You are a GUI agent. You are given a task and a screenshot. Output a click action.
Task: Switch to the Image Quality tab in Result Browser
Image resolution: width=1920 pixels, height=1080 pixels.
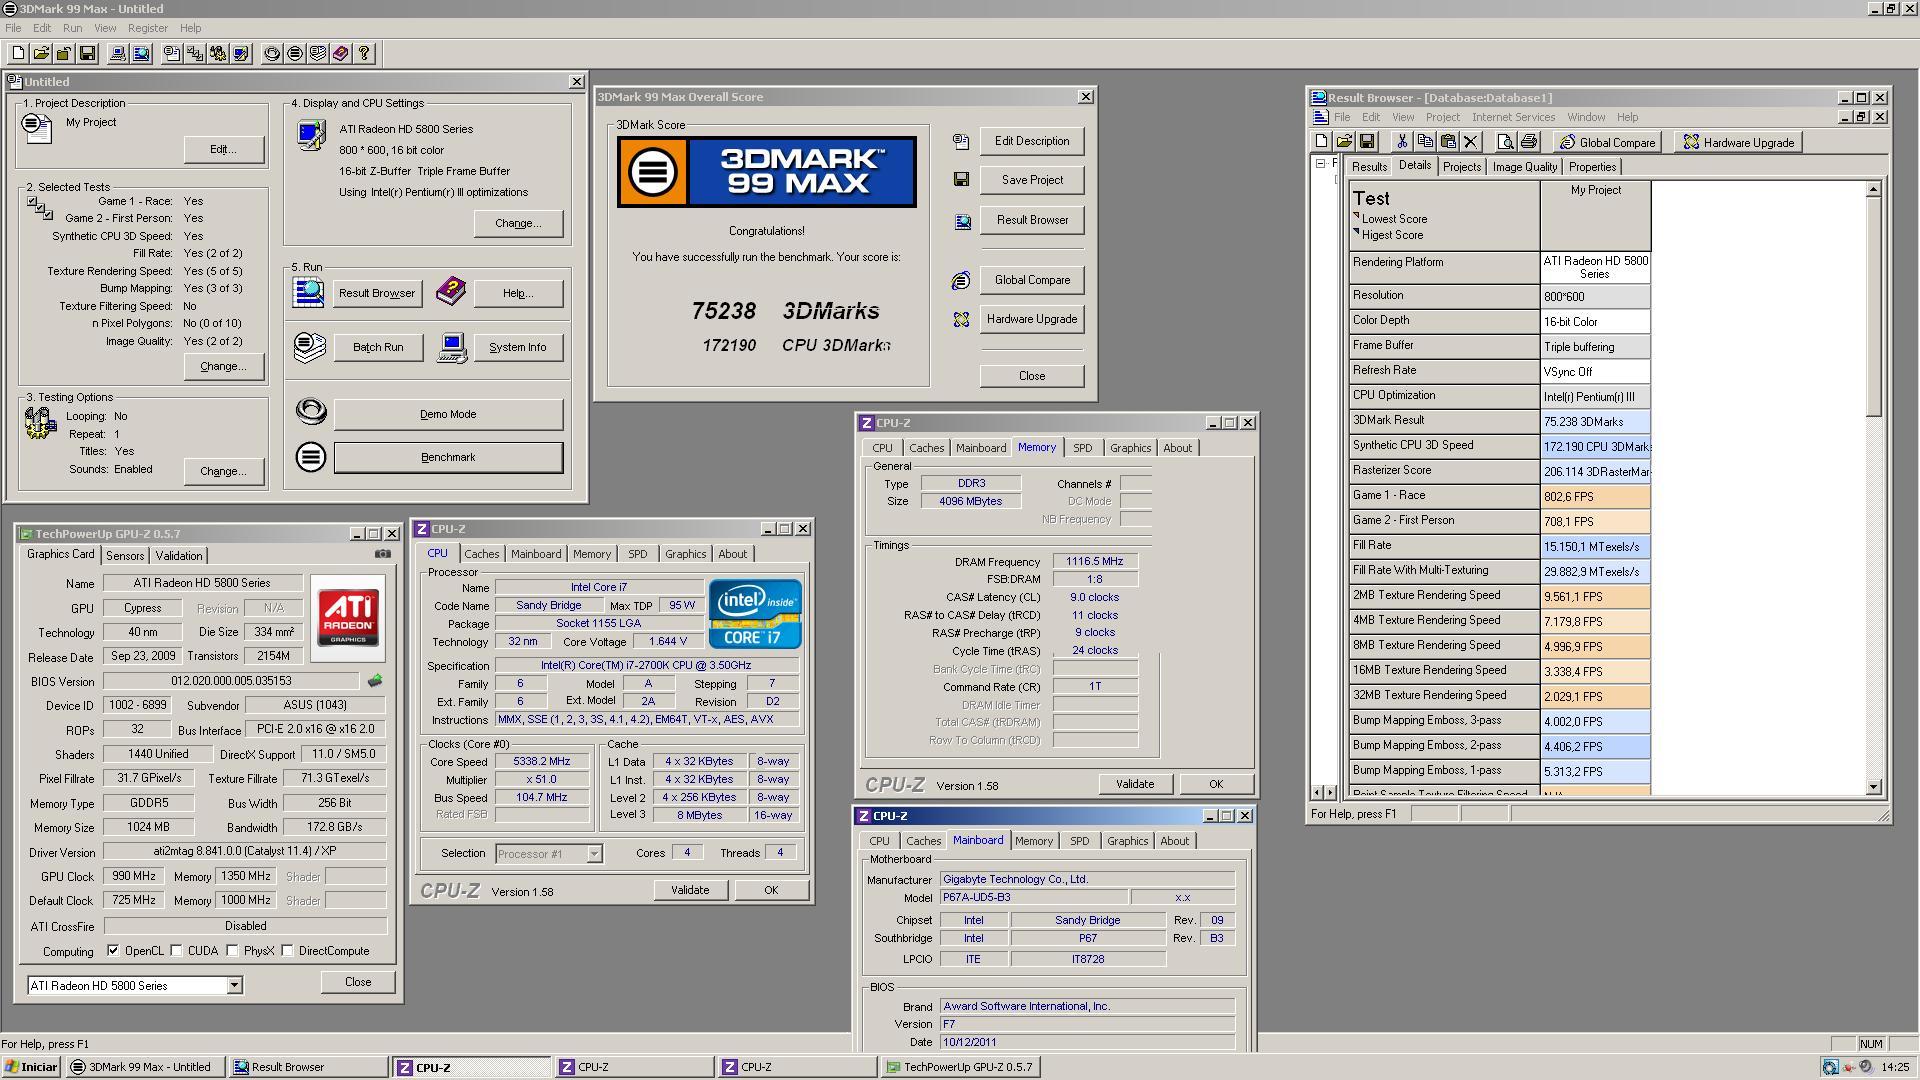point(1524,167)
